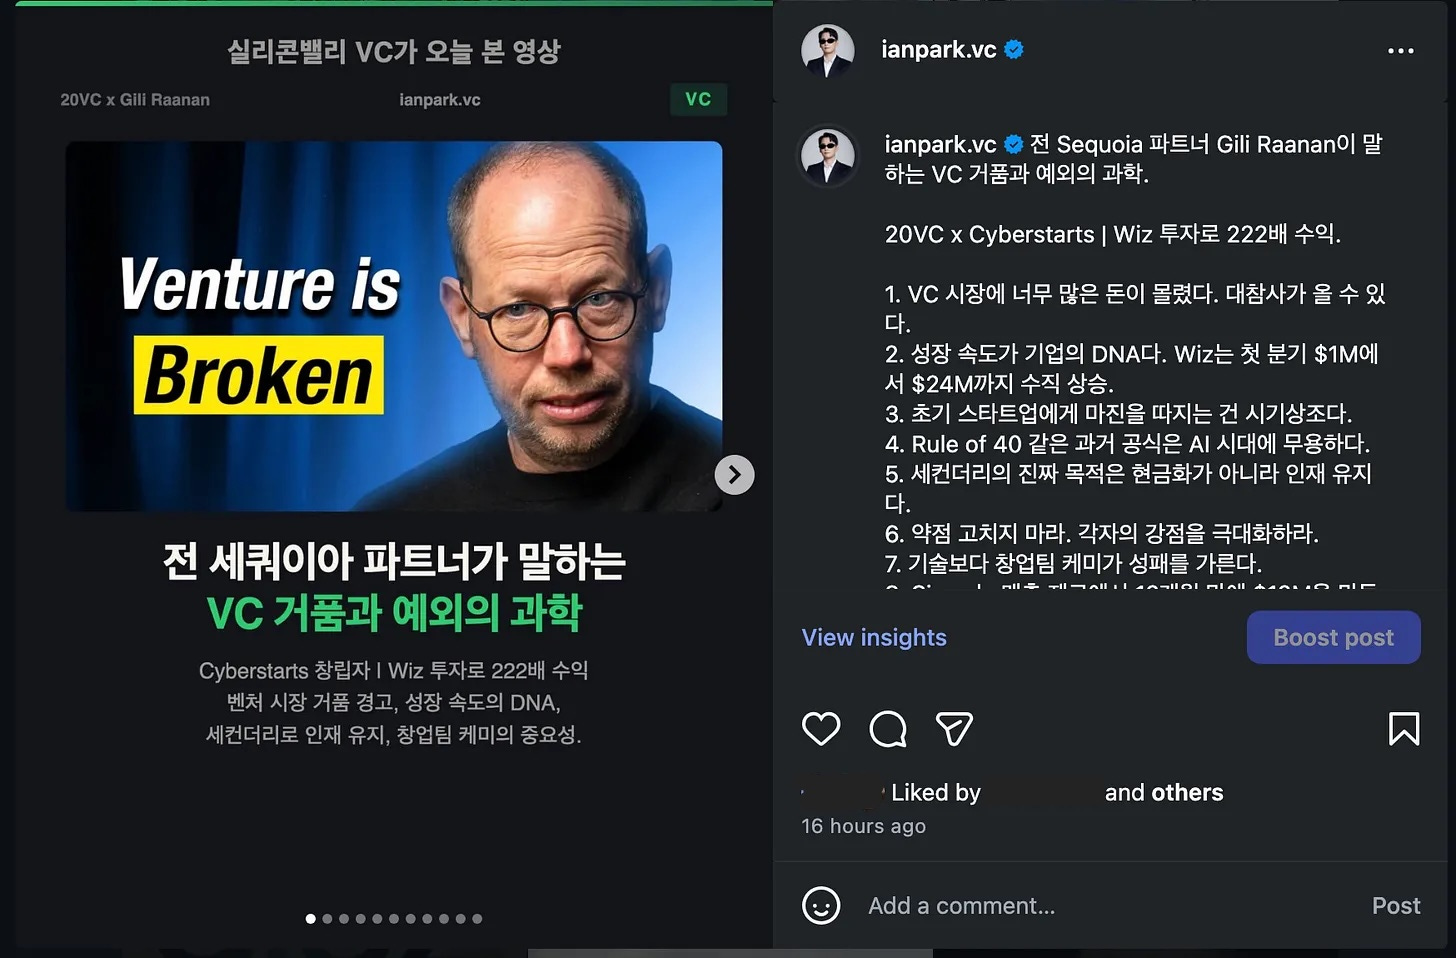Screen dimensions: 1456x958
Task: Open comments with the speech bubble icon
Action: (x=888, y=729)
